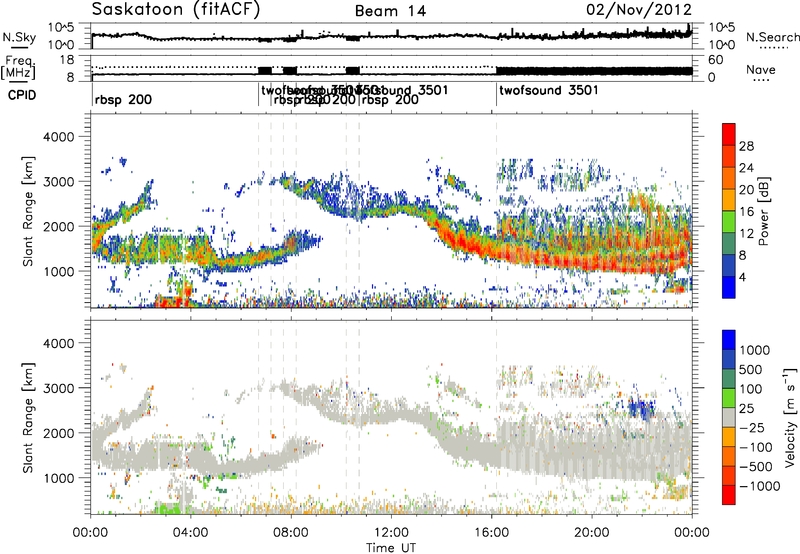Click the "12" tick on the power colorbar

coord(746,234)
